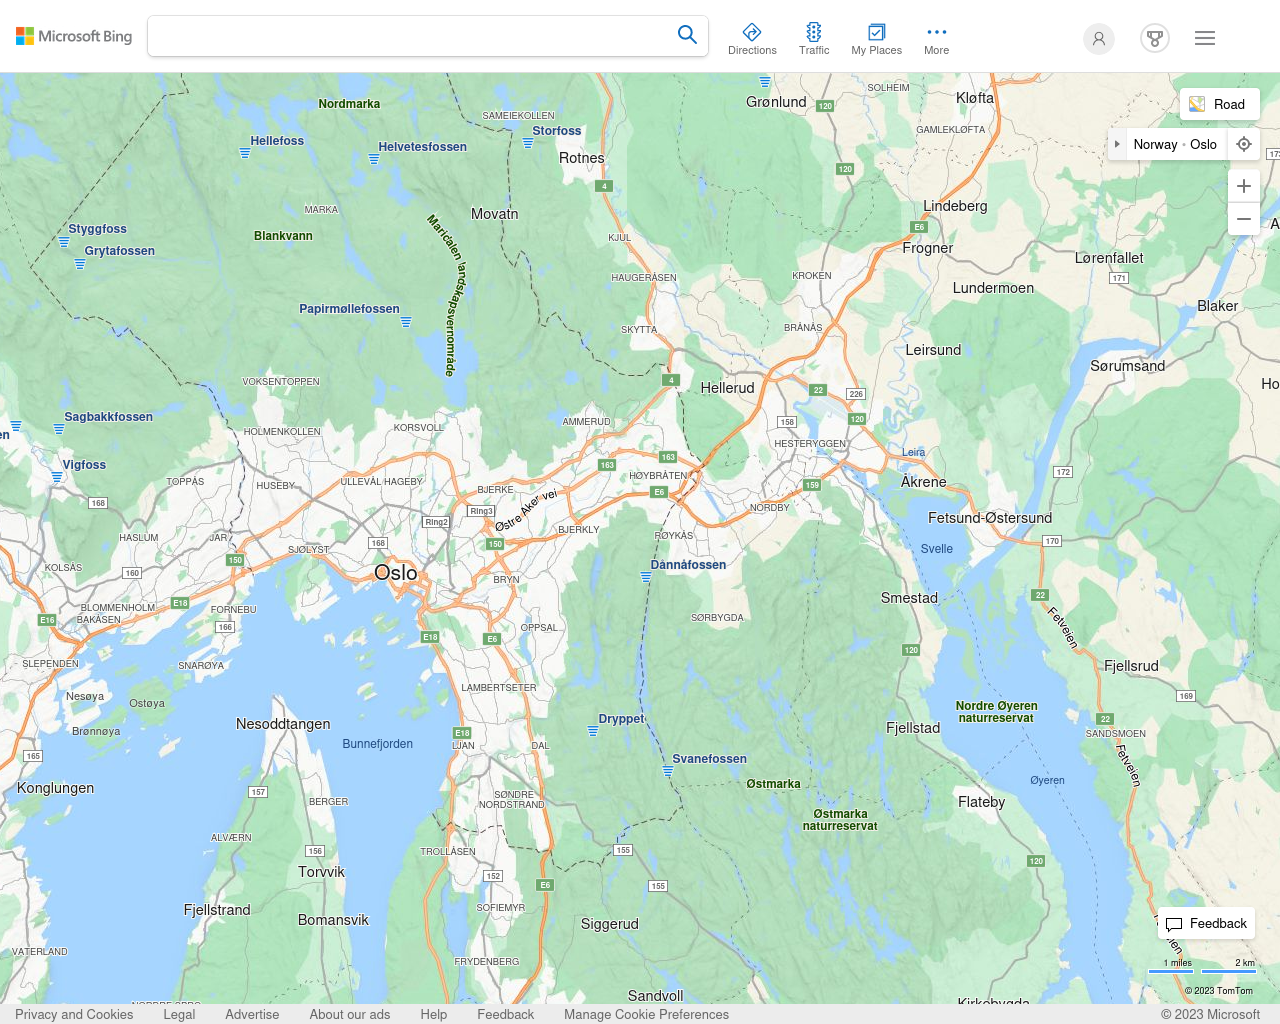Zoom out with the minus button

click(1244, 219)
